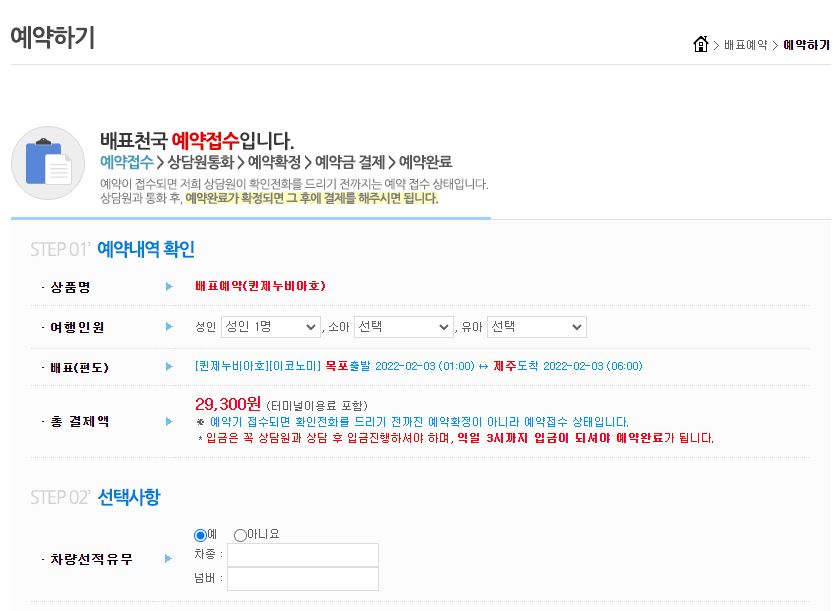Click the STEP 01 예약내역 확인 heading
This screenshot has height=611, width=838.
click(x=113, y=249)
